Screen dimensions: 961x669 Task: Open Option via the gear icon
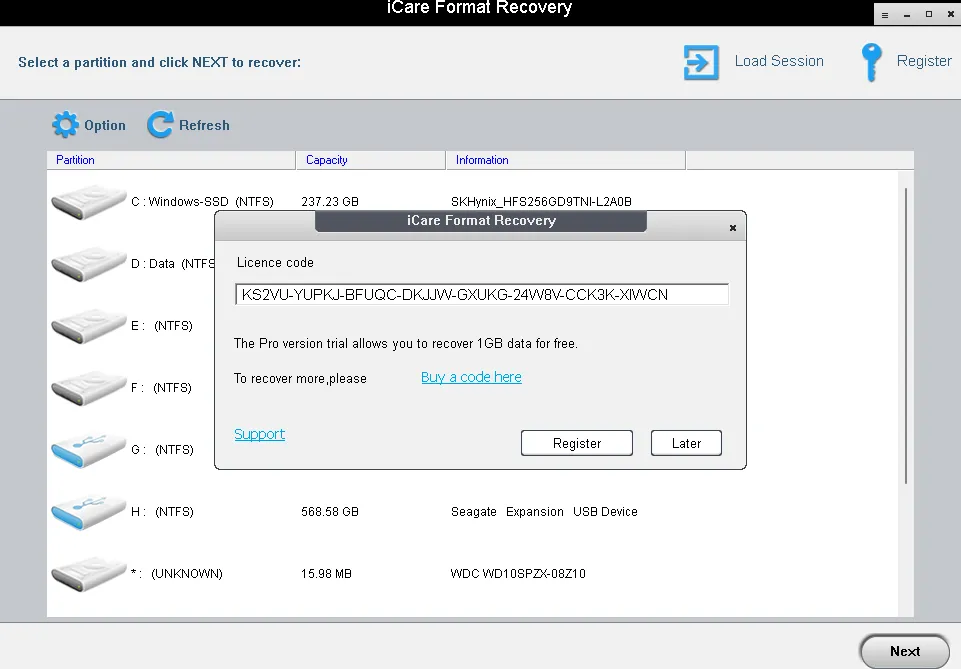click(x=65, y=125)
